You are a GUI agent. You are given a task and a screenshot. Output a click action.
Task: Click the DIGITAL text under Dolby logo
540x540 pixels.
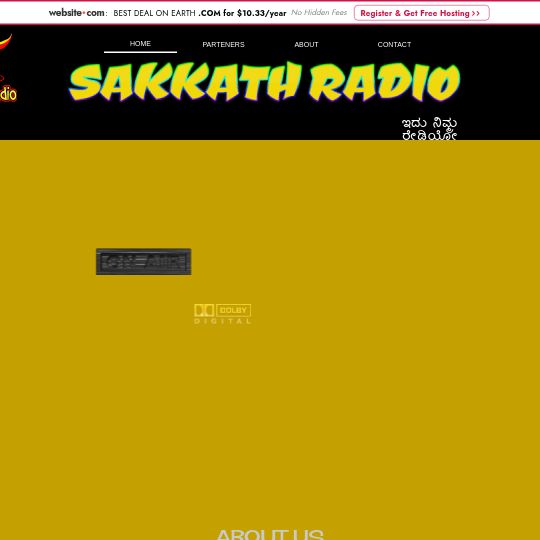[x=222, y=321]
